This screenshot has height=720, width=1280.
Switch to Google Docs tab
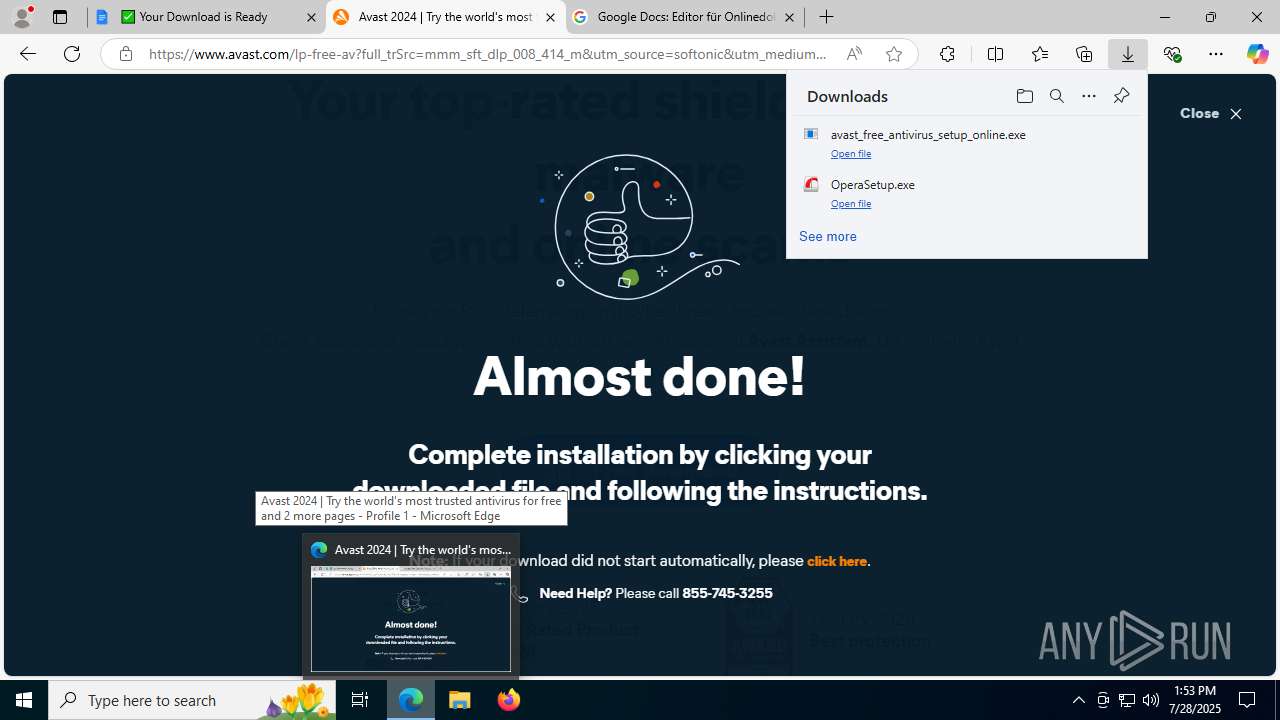point(684,17)
